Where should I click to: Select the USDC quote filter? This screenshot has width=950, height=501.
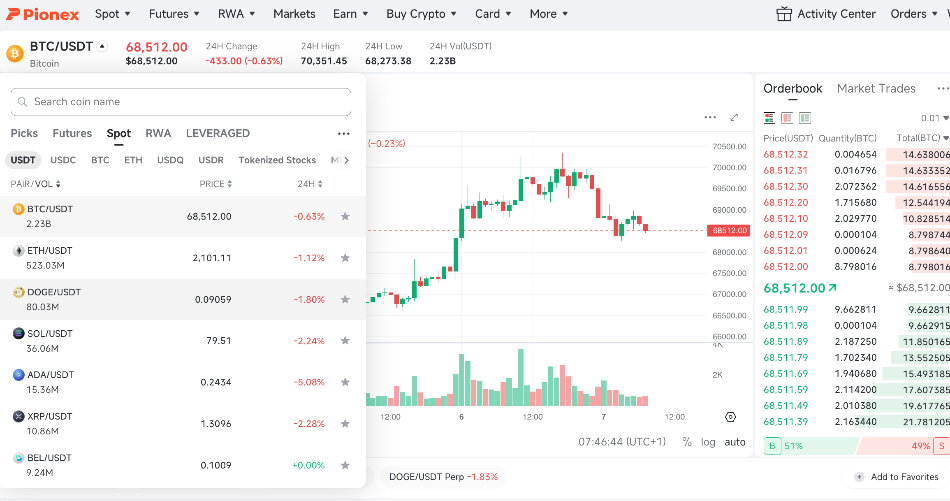point(63,160)
